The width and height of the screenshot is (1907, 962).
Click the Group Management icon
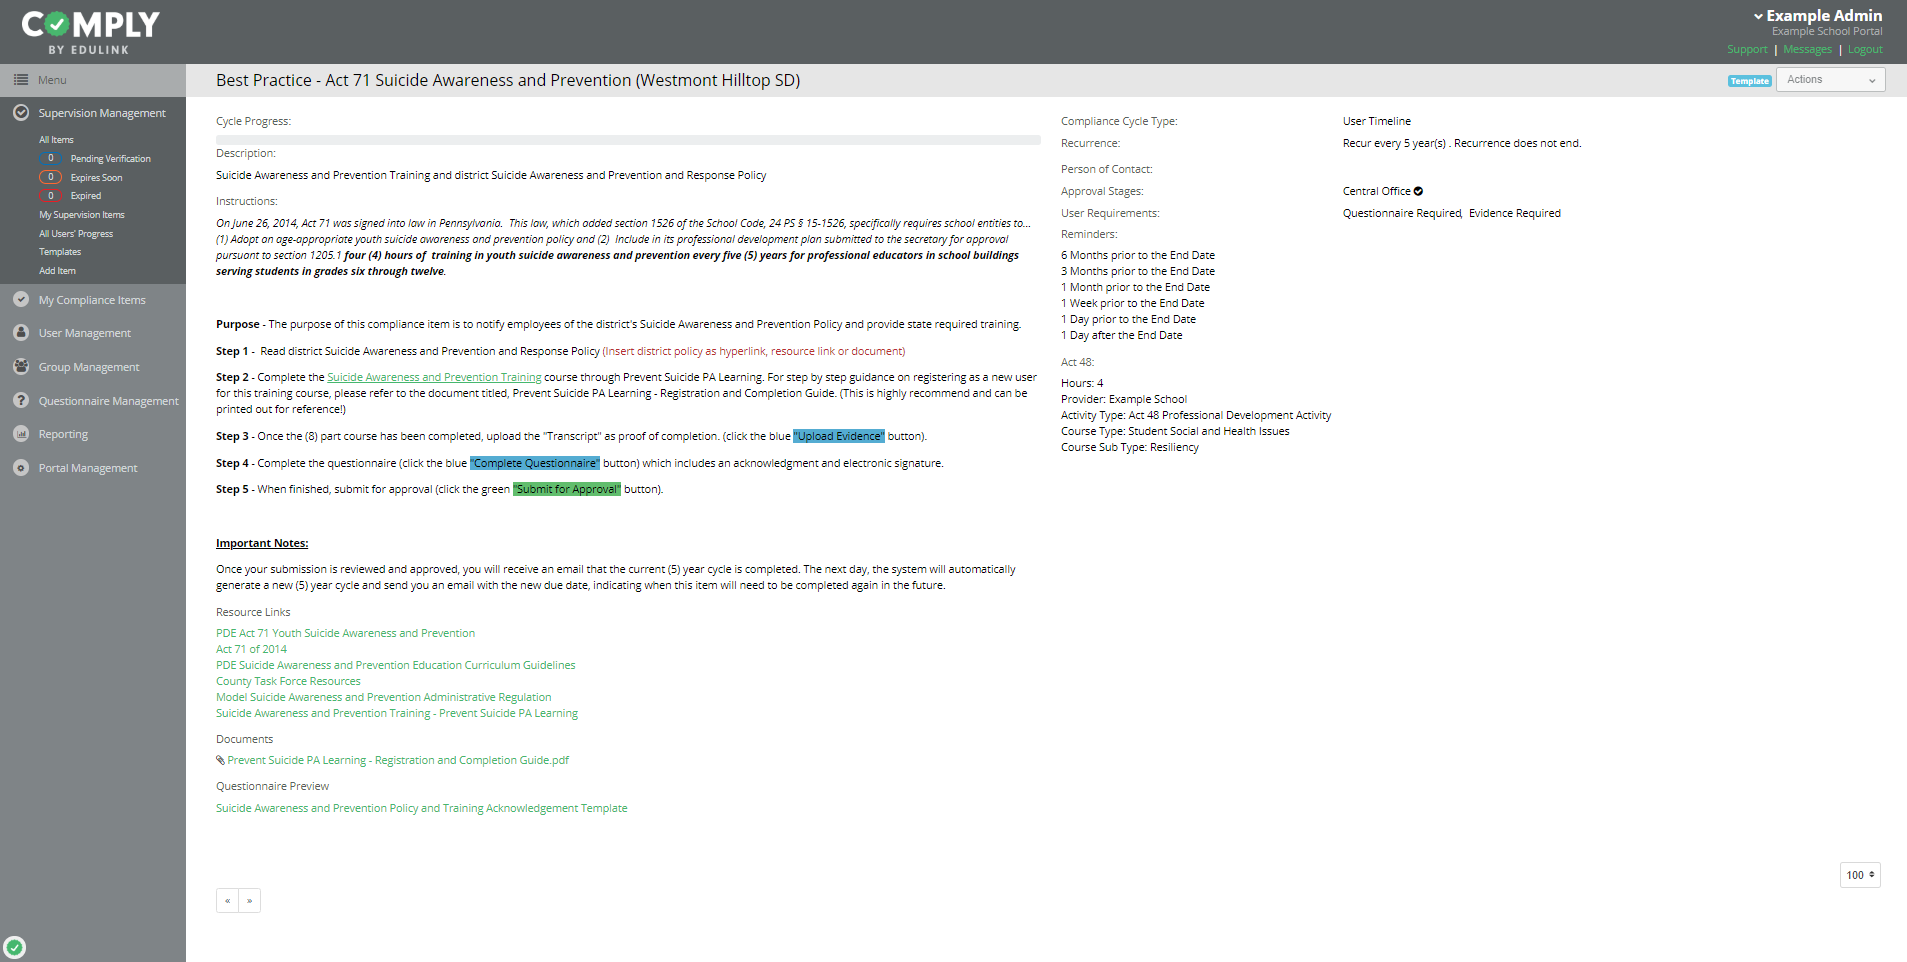click(21, 366)
